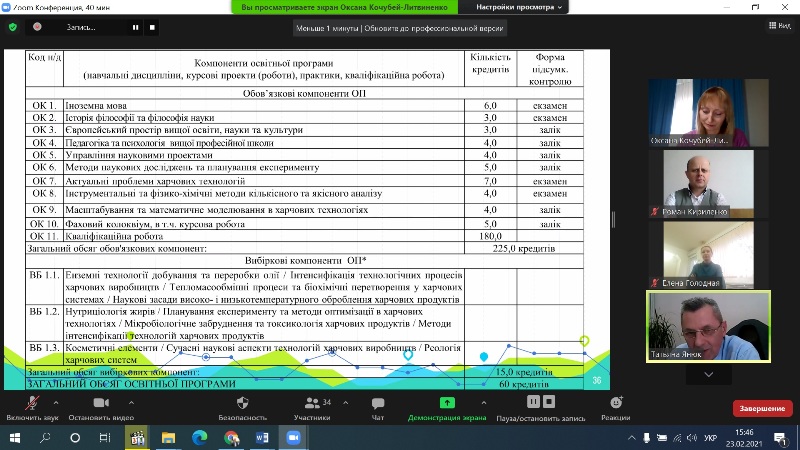Click panel divider handle beside shared screen
This screenshot has height=450, width=800.
pyautogui.click(x=613, y=219)
